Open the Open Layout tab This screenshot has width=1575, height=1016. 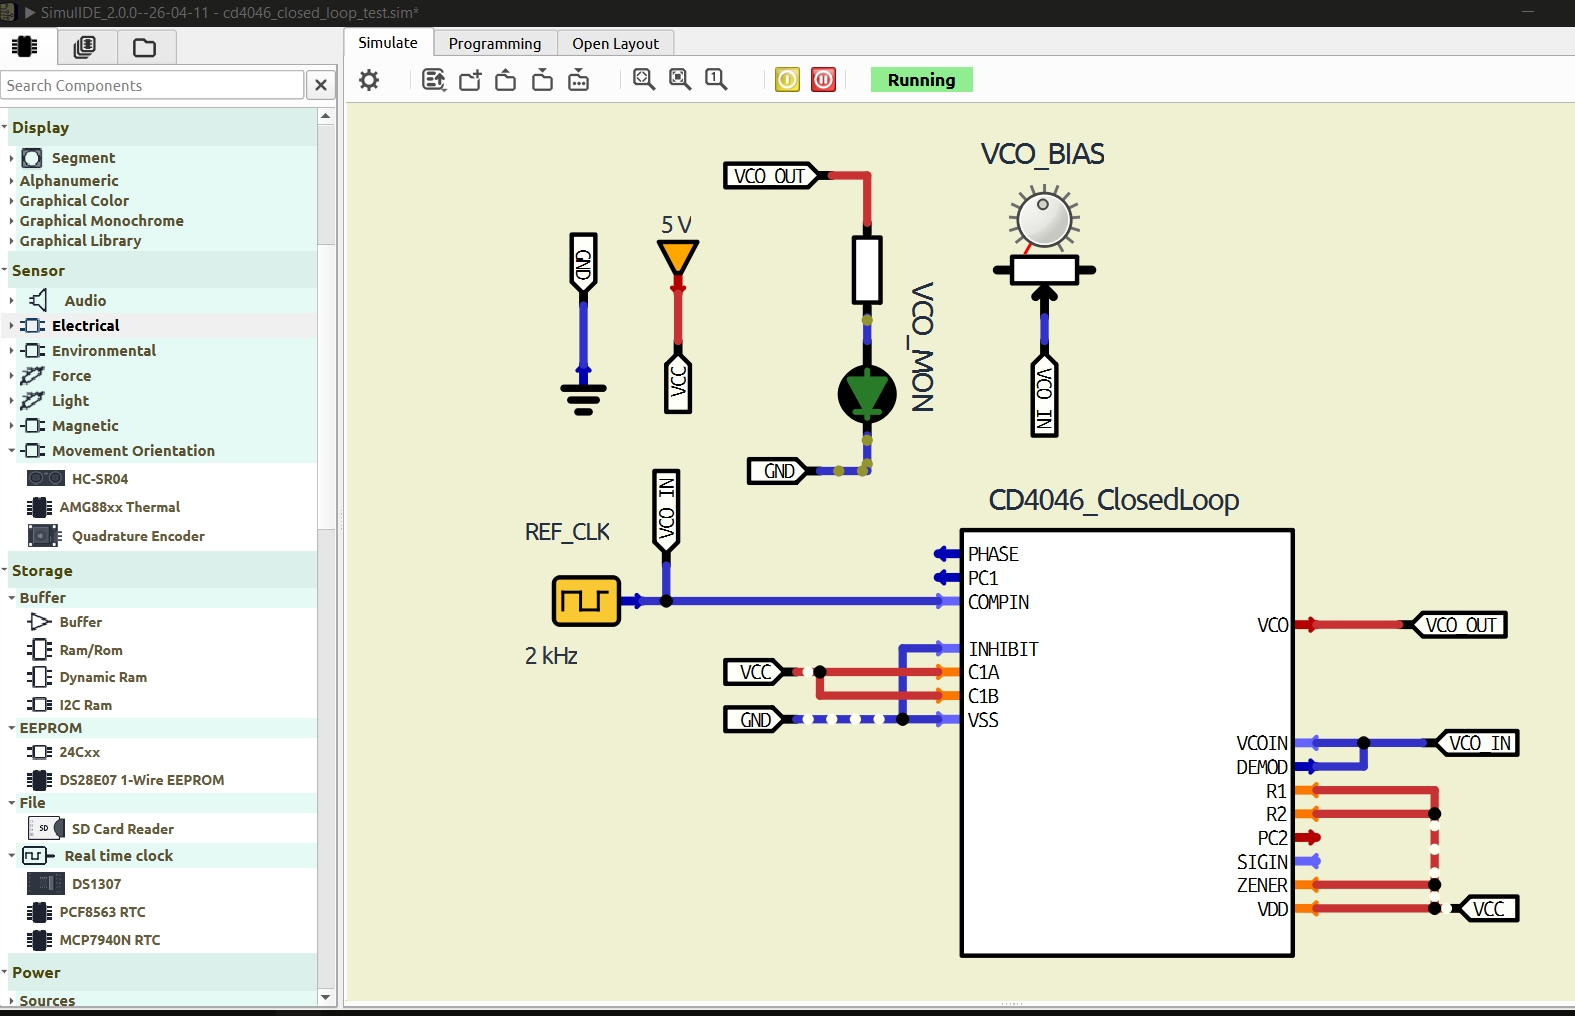point(615,43)
